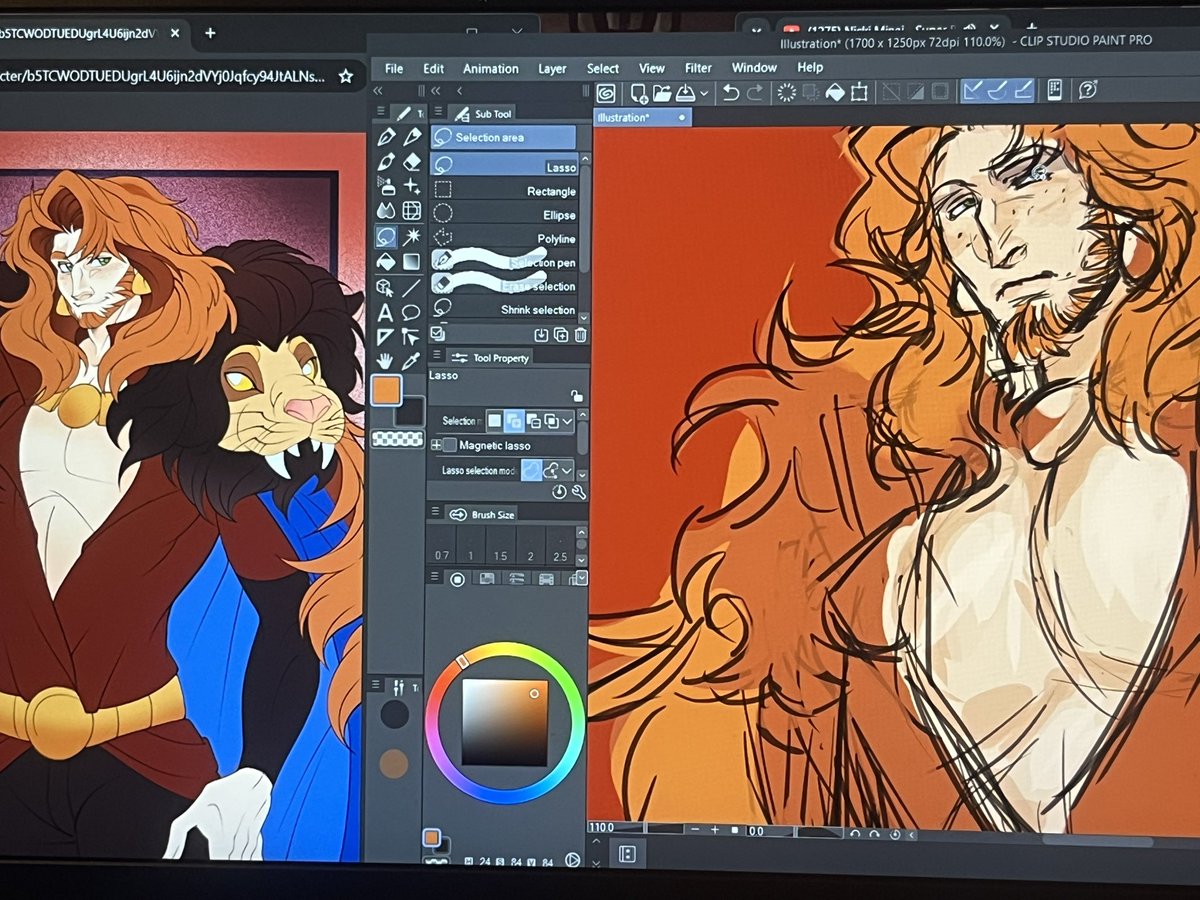This screenshot has height=900, width=1200.
Task: Select the Blend droplets tool
Action: (x=386, y=211)
